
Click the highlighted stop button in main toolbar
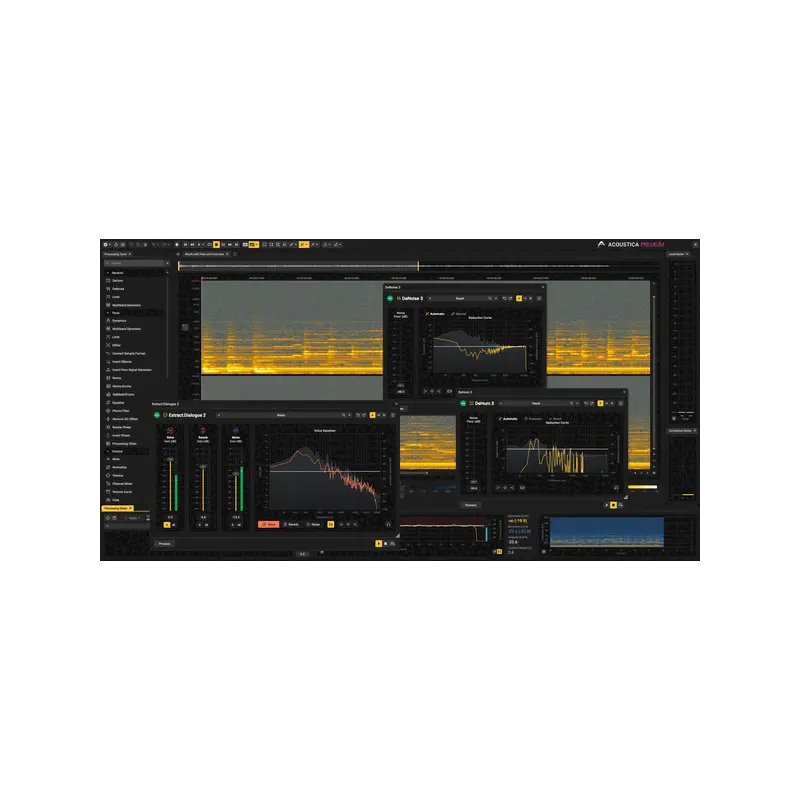tap(216, 244)
